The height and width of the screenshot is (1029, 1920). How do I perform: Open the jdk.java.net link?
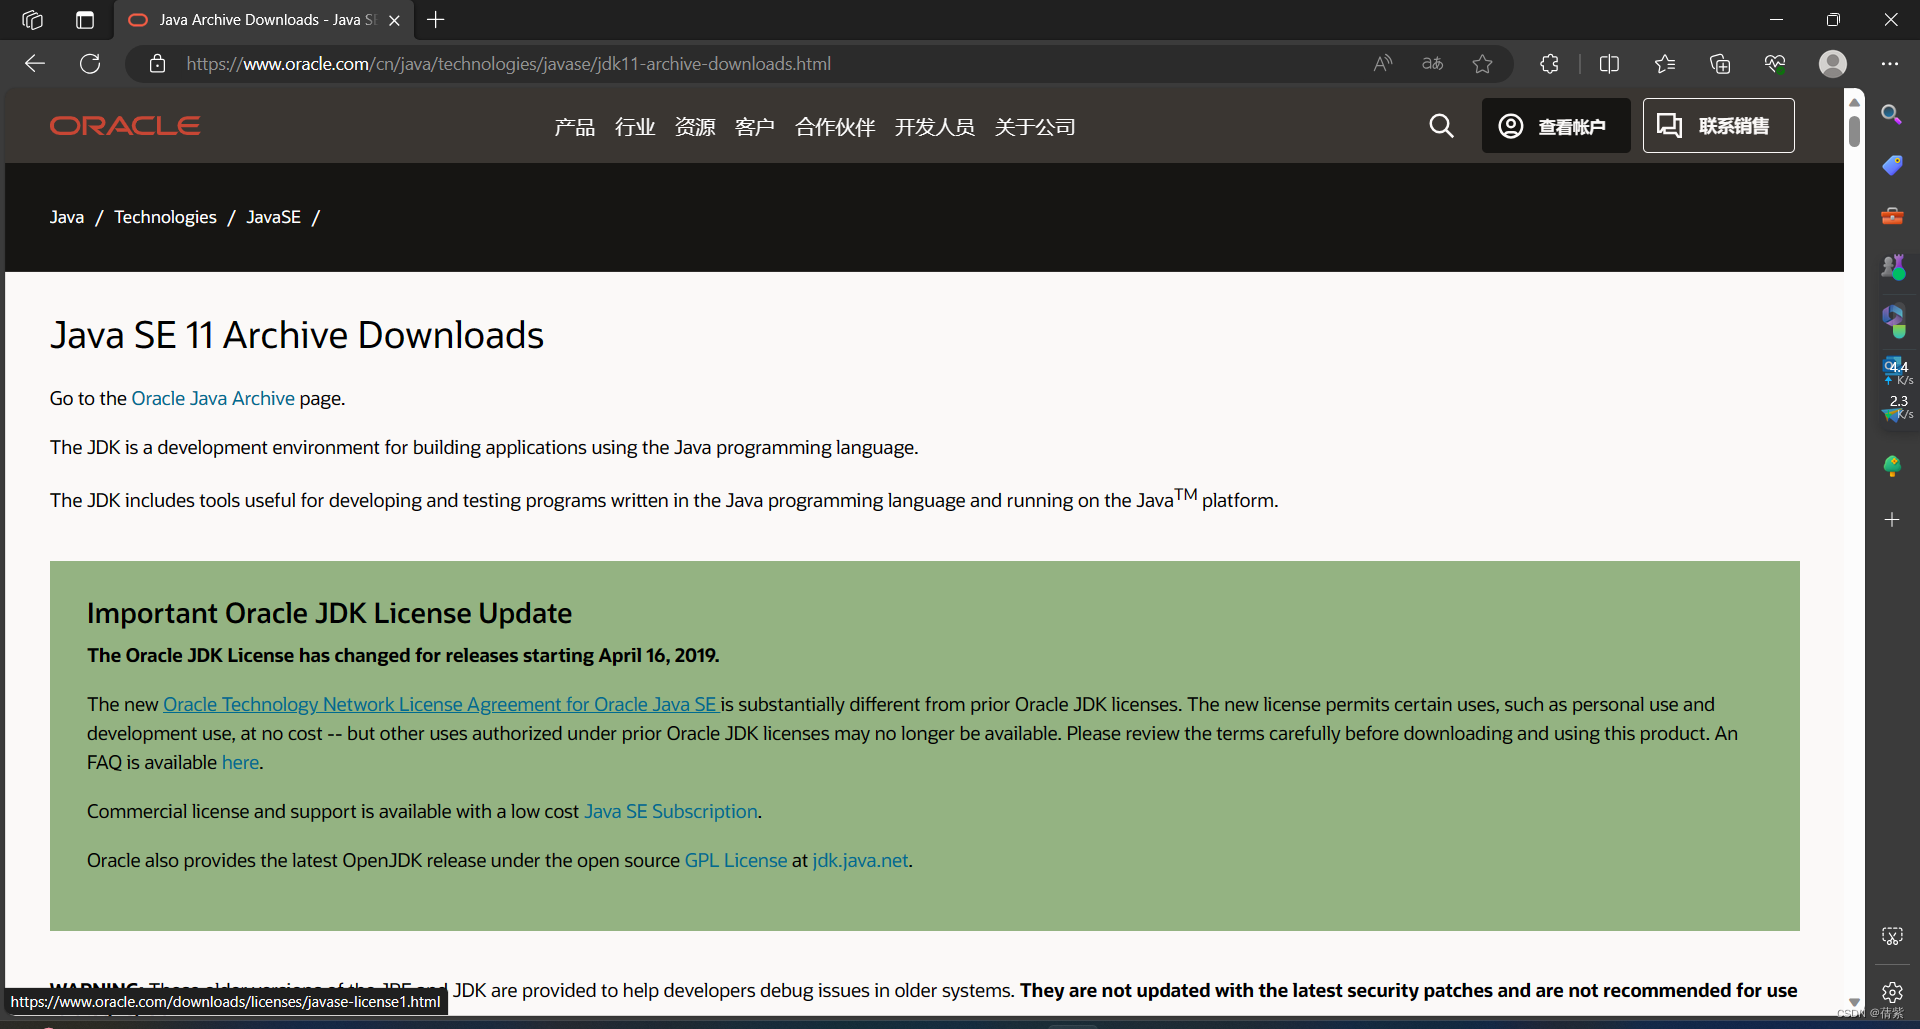pos(860,860)
